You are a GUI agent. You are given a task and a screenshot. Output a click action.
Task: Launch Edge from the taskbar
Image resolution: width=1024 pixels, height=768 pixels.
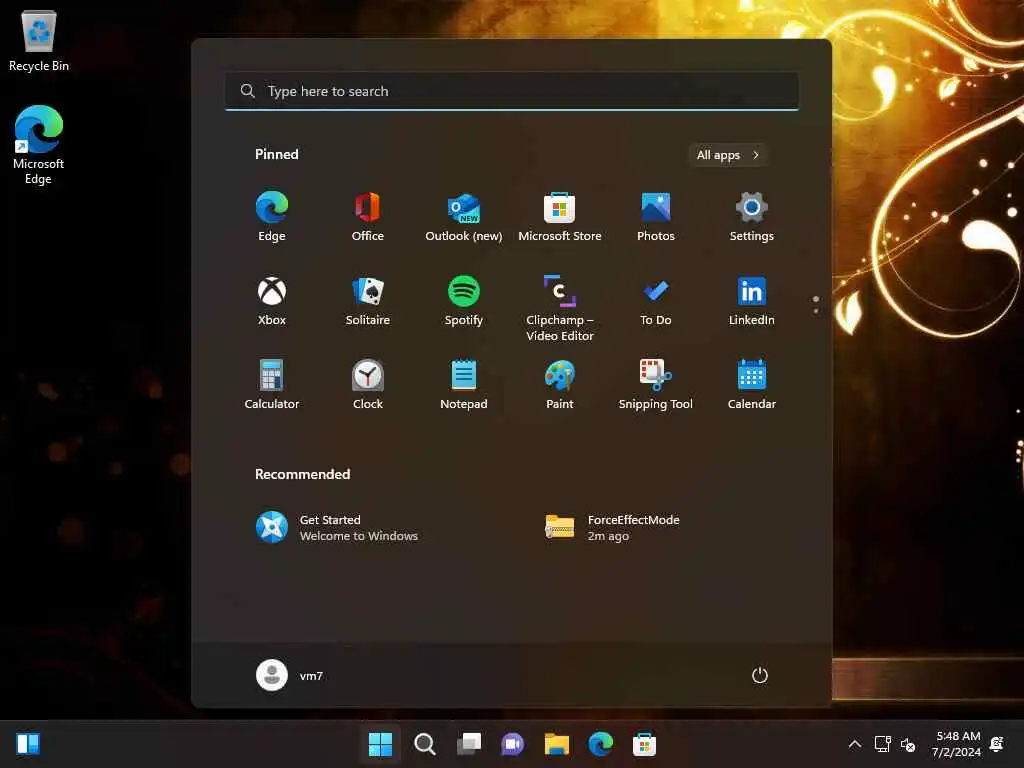[x=601, y=744]
